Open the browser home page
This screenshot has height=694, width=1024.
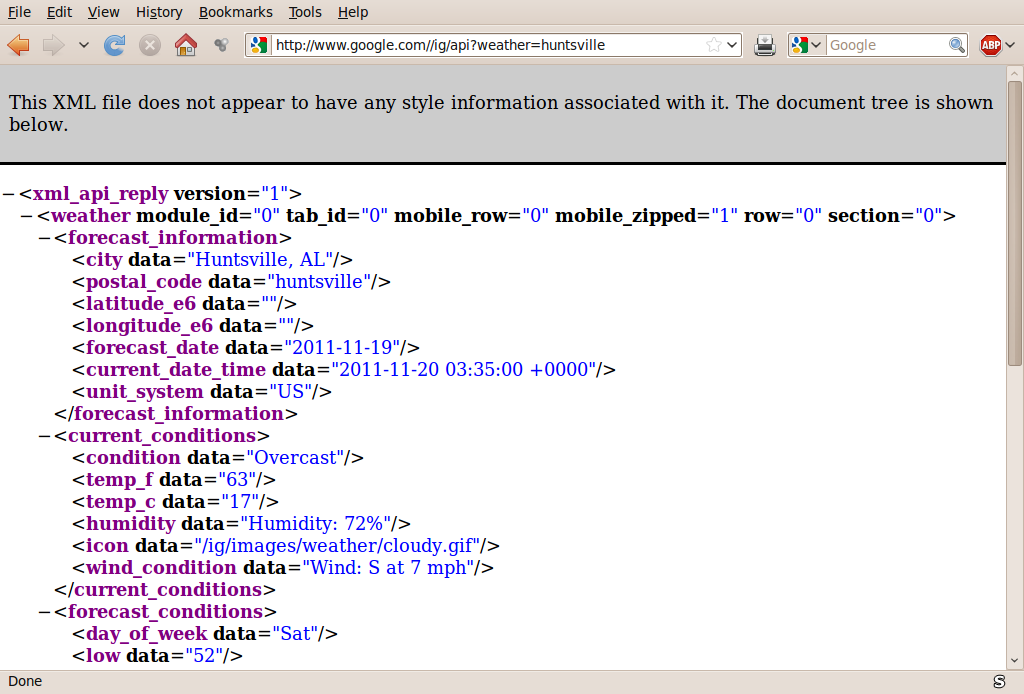(187, 44)
